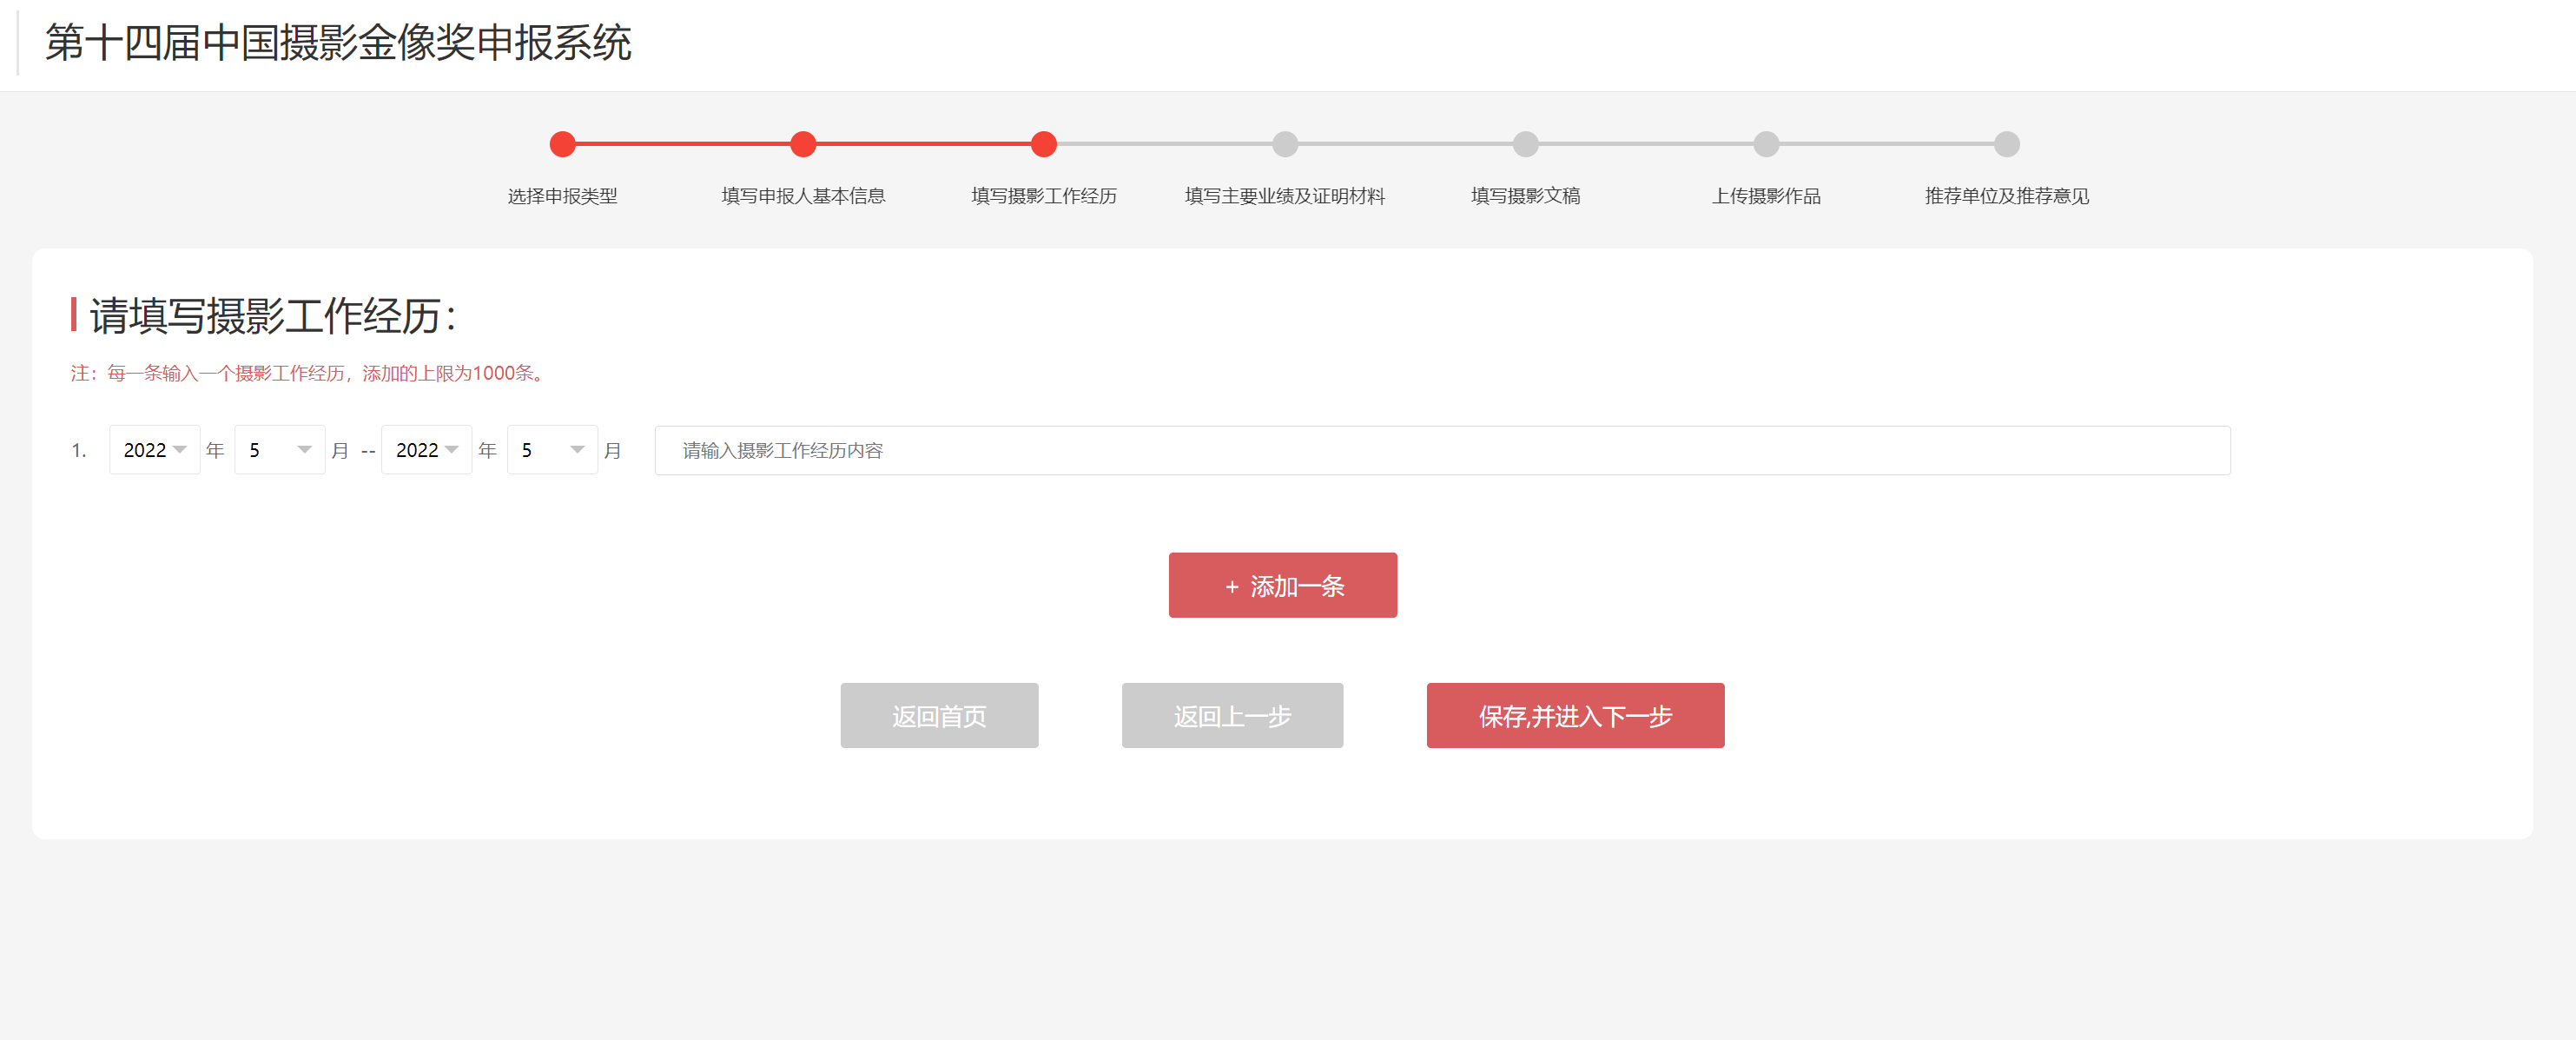Click the 推荐单位及推荐意见 step label
This screenshot has width=2576, height=1040.
click(x=2007, y=196)
